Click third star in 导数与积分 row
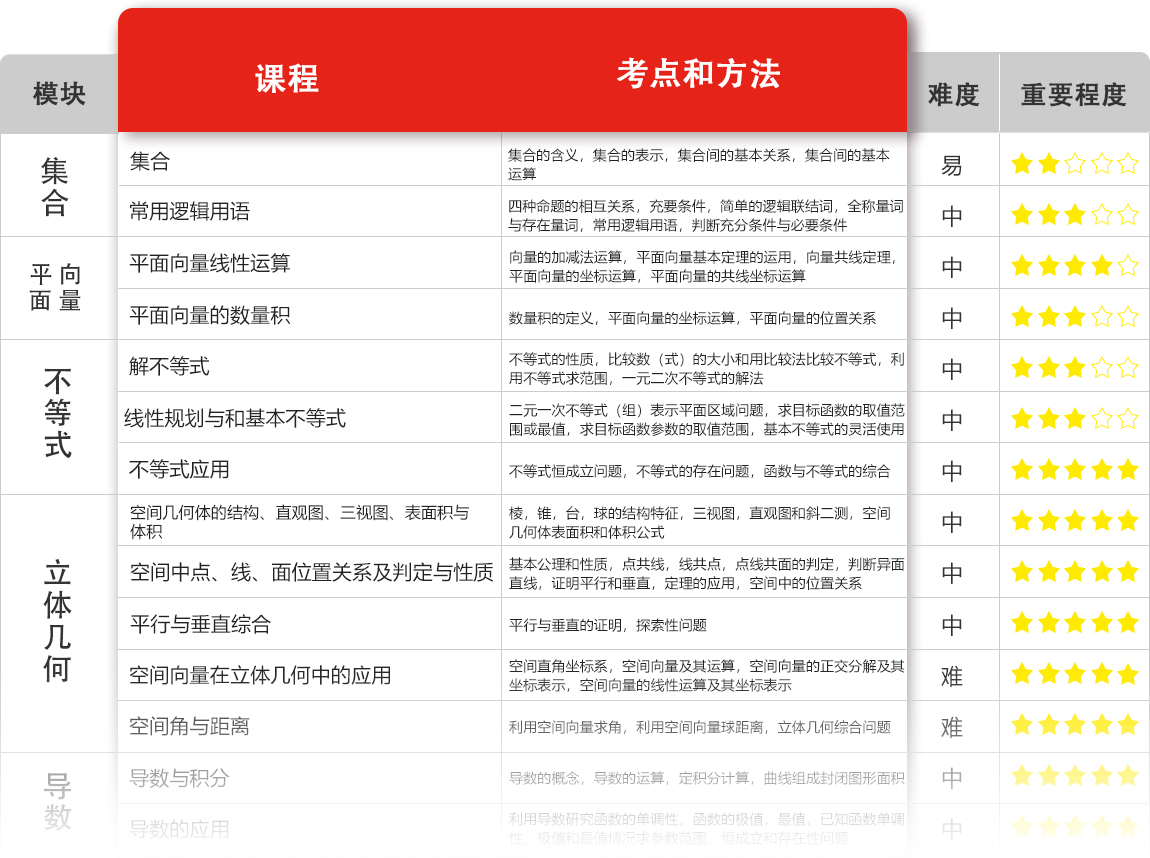 (x=1075, y=775)
